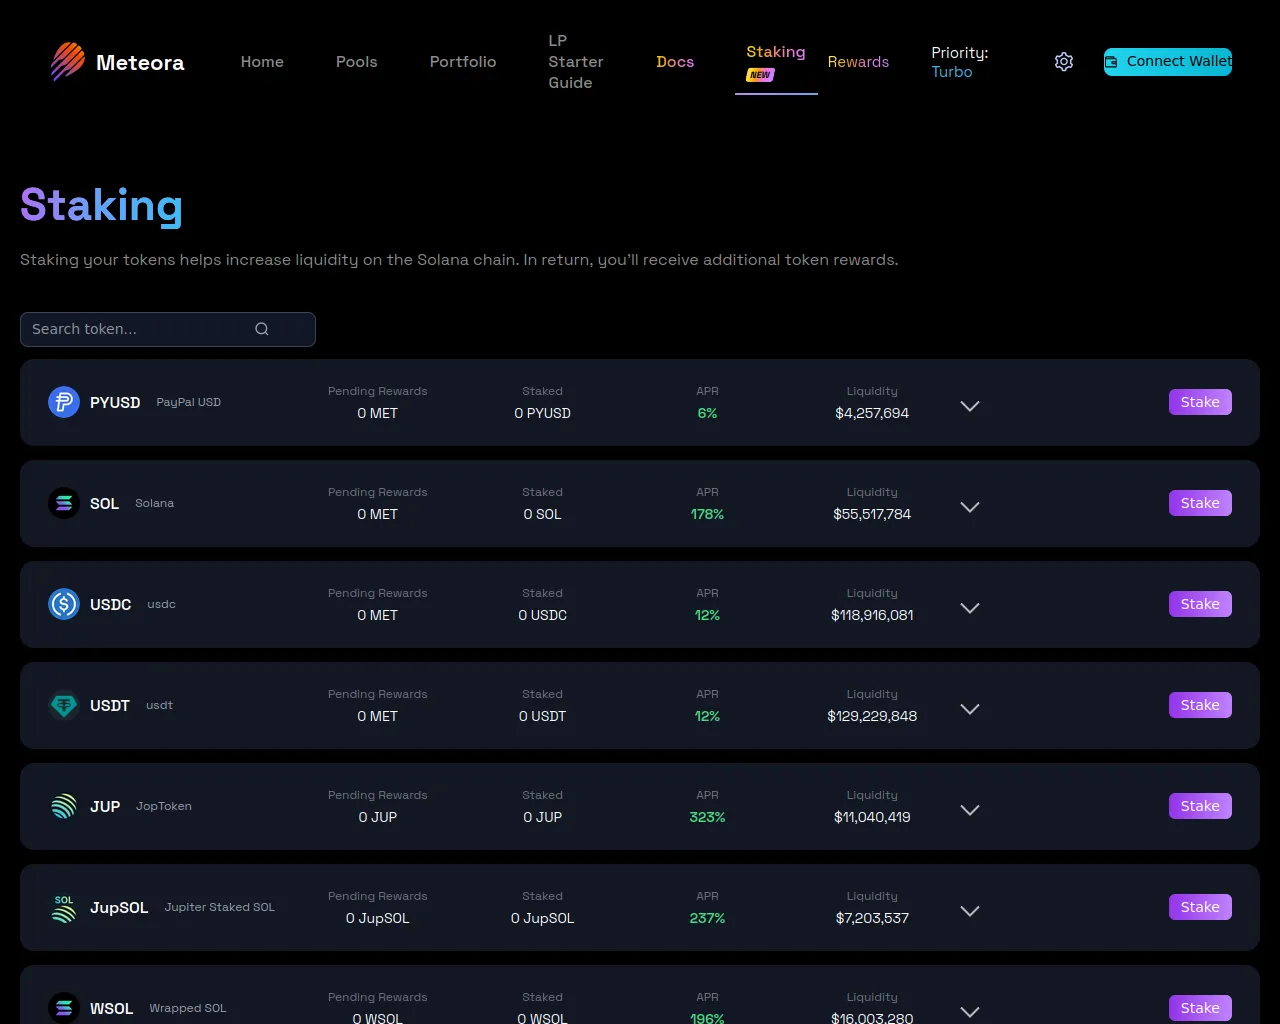Expand the JUP staking row
The height and width of the screenshot is (1024, 1280).
(969, 810)
